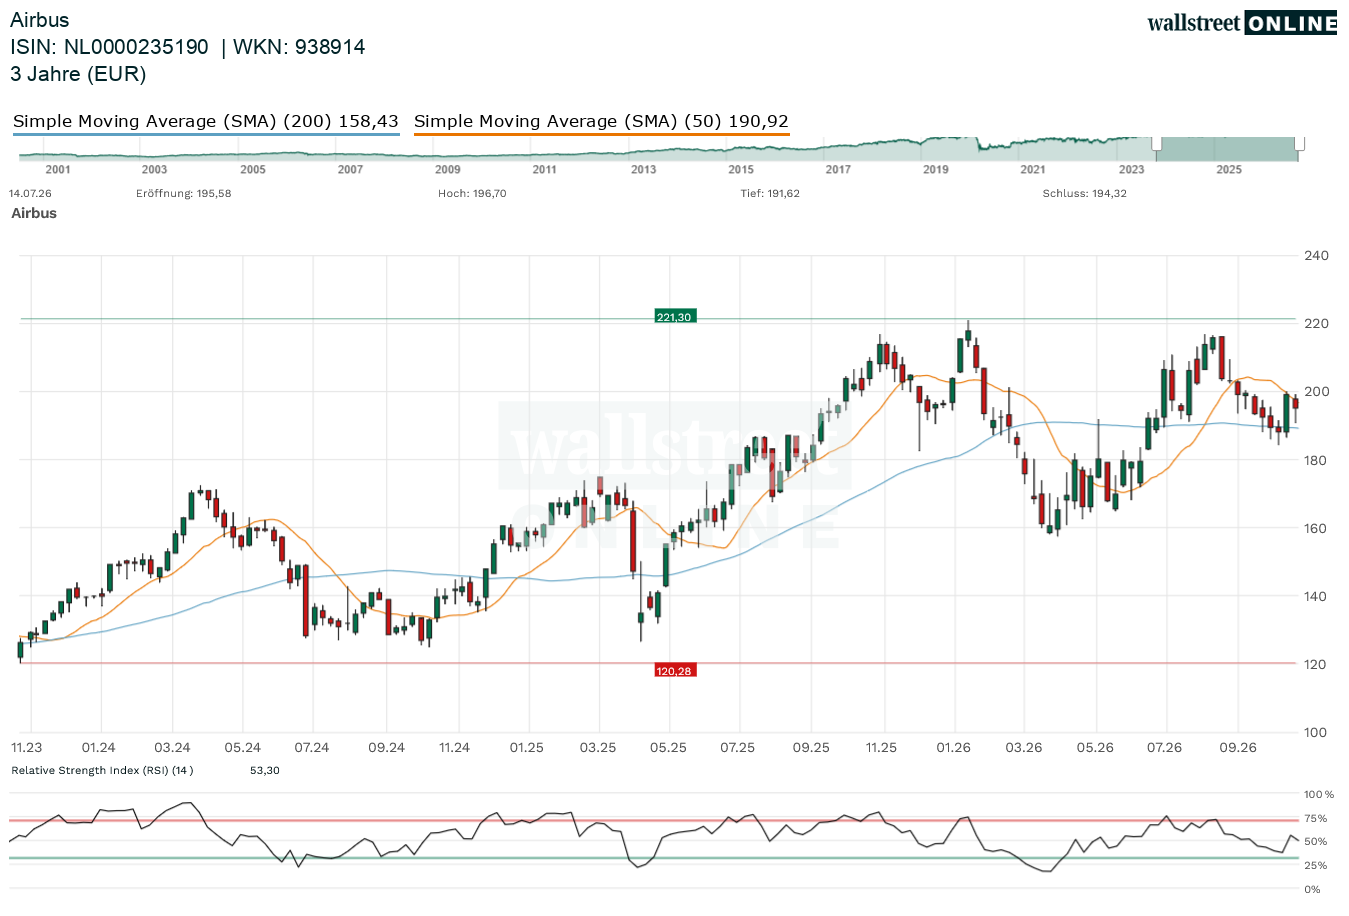Click the Tief: 191,62 value
The height and width of the screenshot is (916, 1349).
[770, 193]
